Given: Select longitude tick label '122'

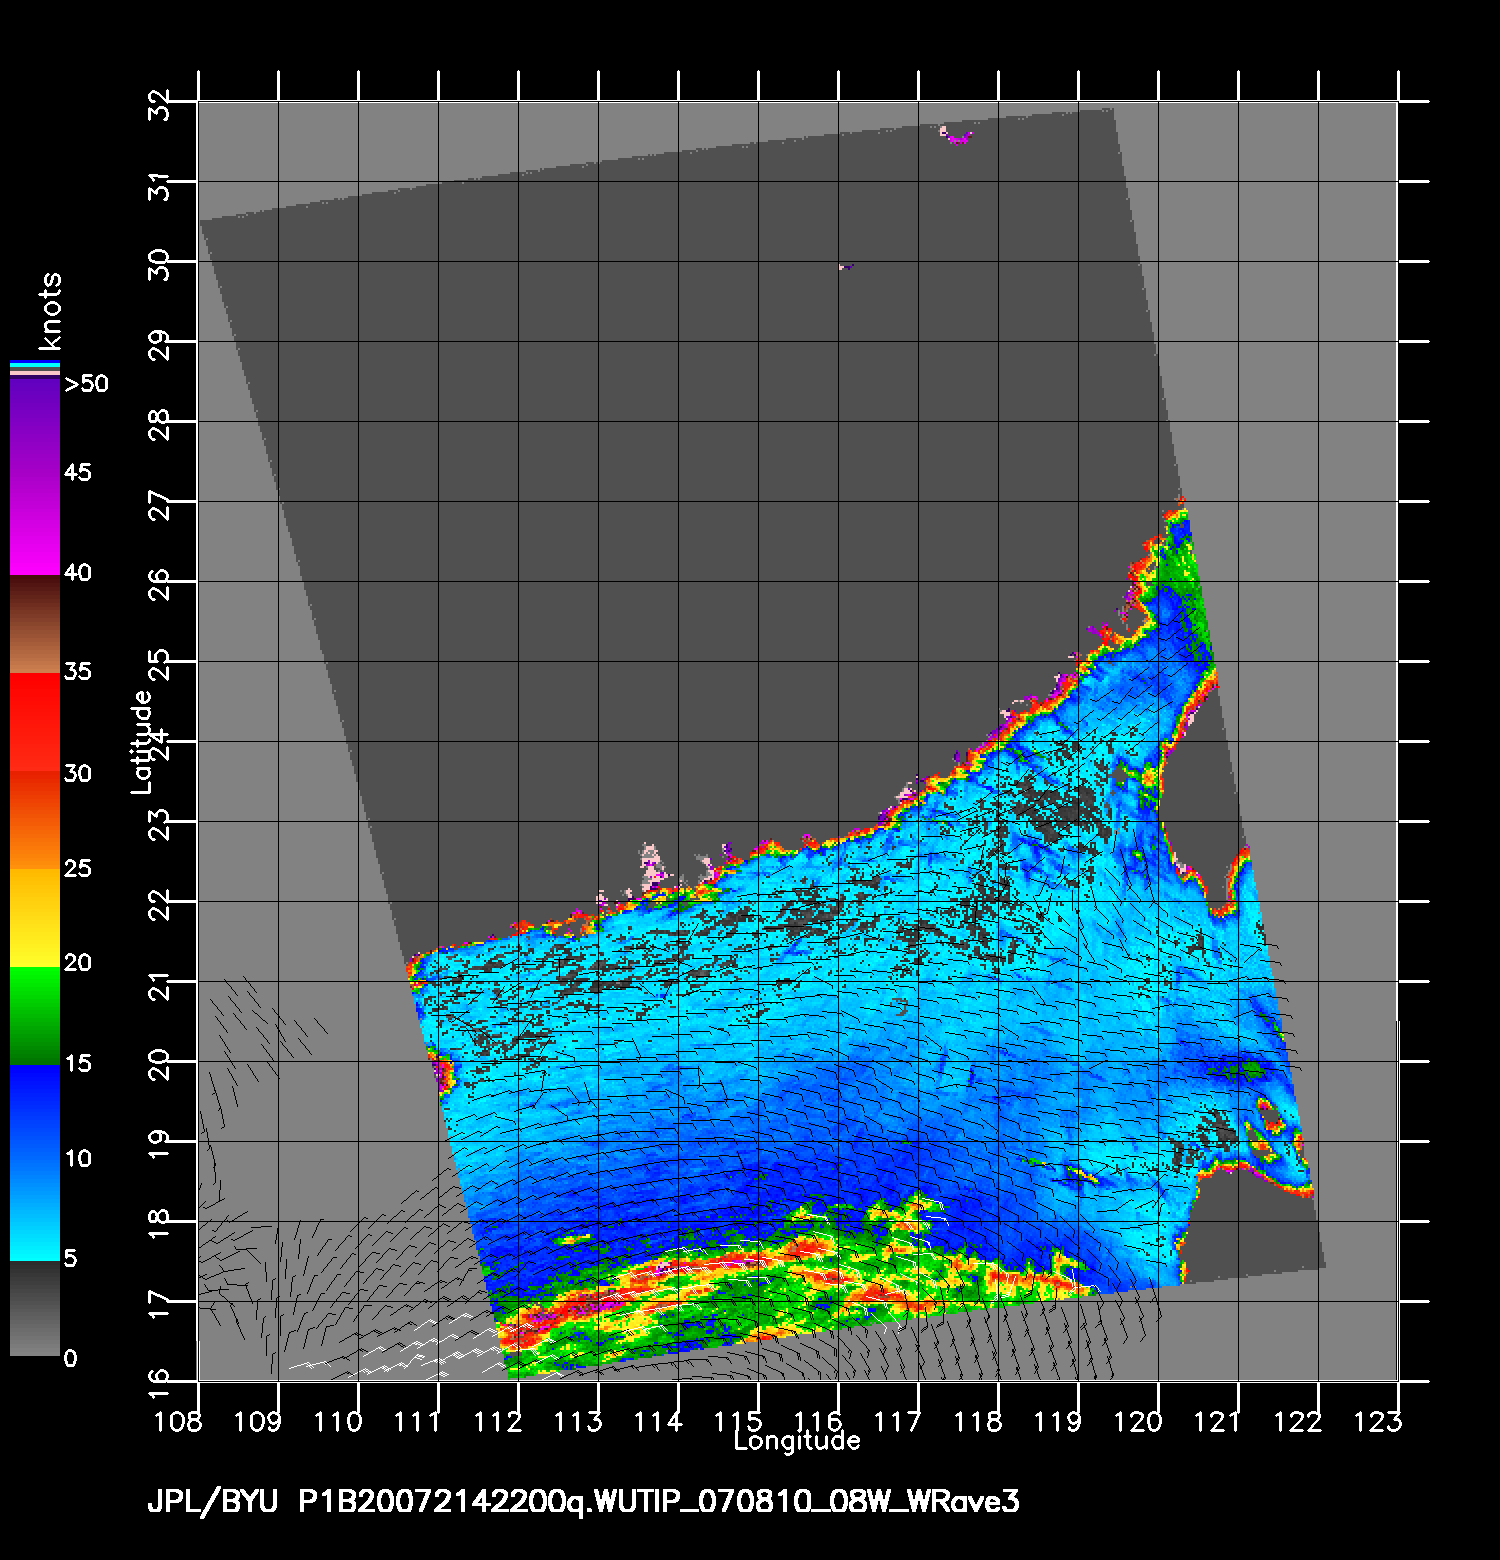Looking at the screenshot, I should point(1298,1421).
